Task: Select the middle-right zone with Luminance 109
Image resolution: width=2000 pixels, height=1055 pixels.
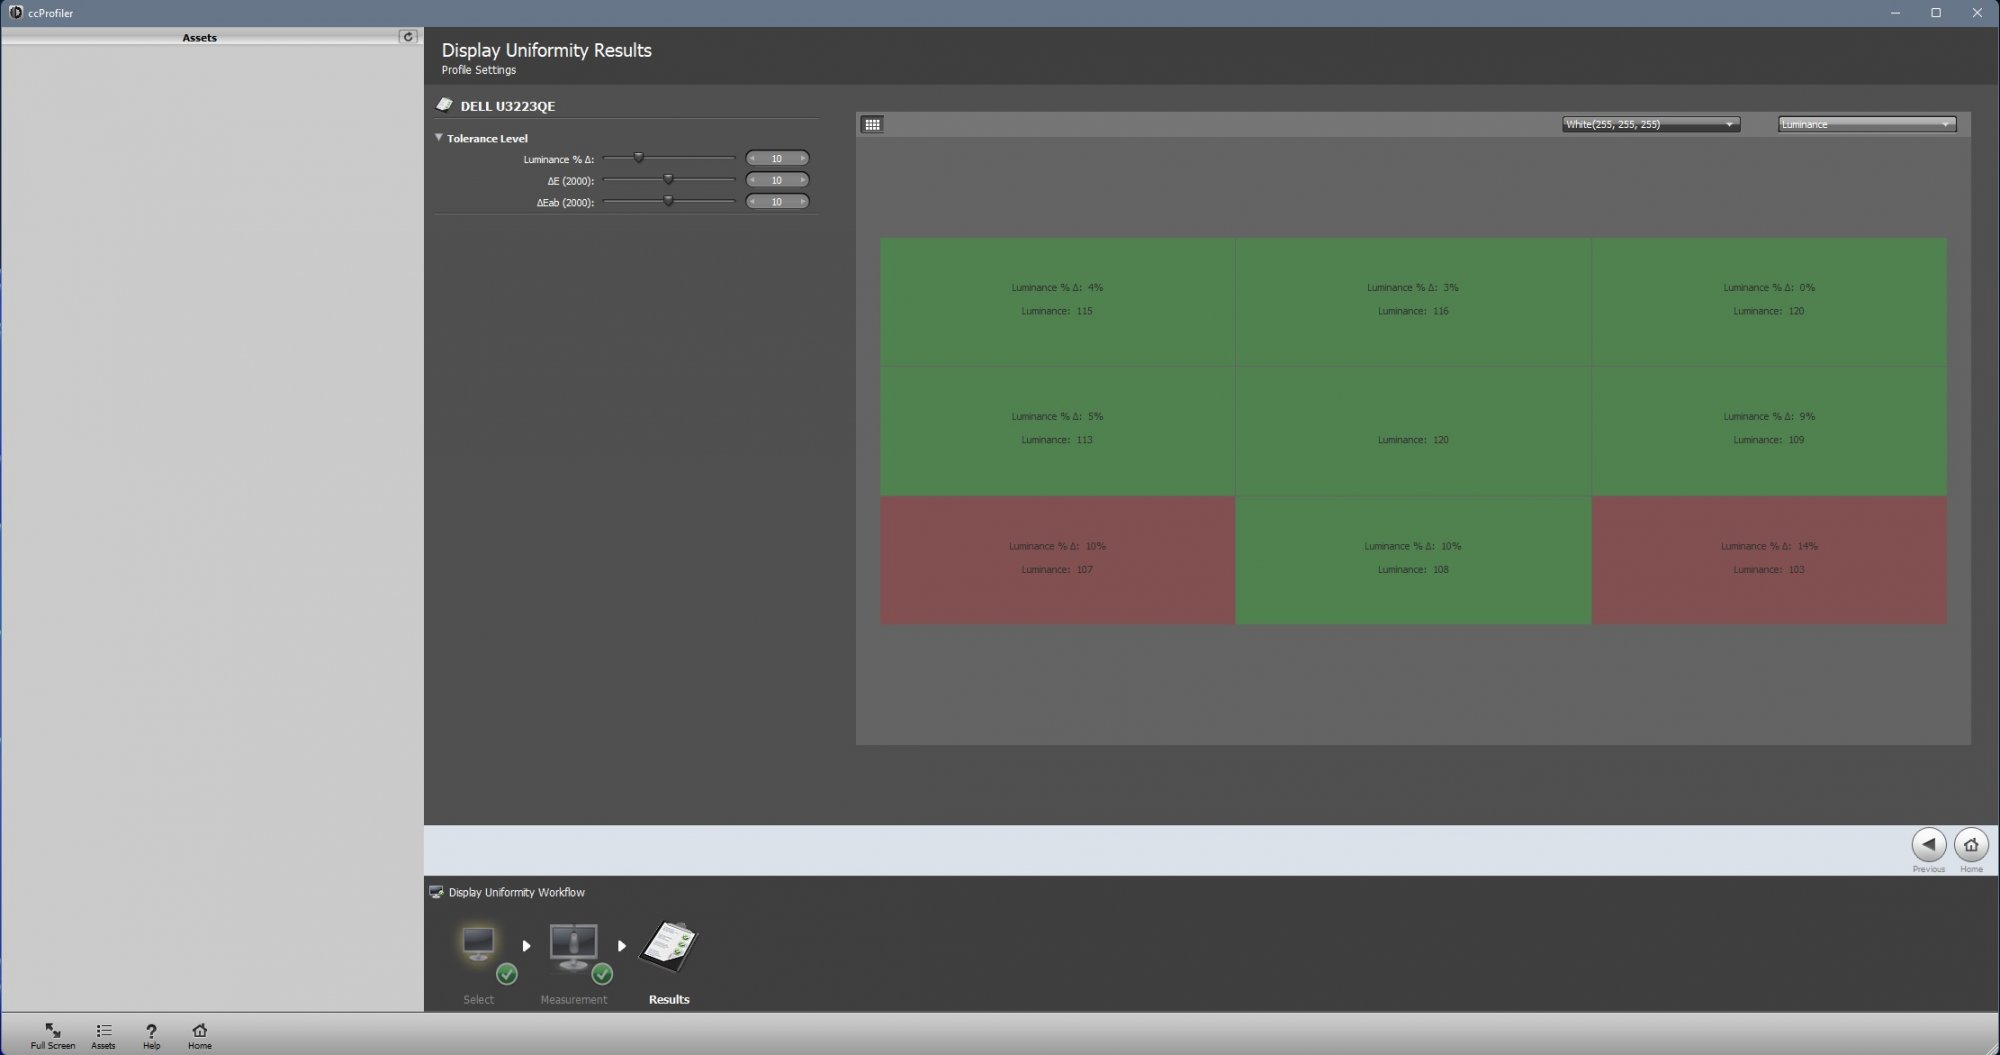Action: pos(1769,430)
